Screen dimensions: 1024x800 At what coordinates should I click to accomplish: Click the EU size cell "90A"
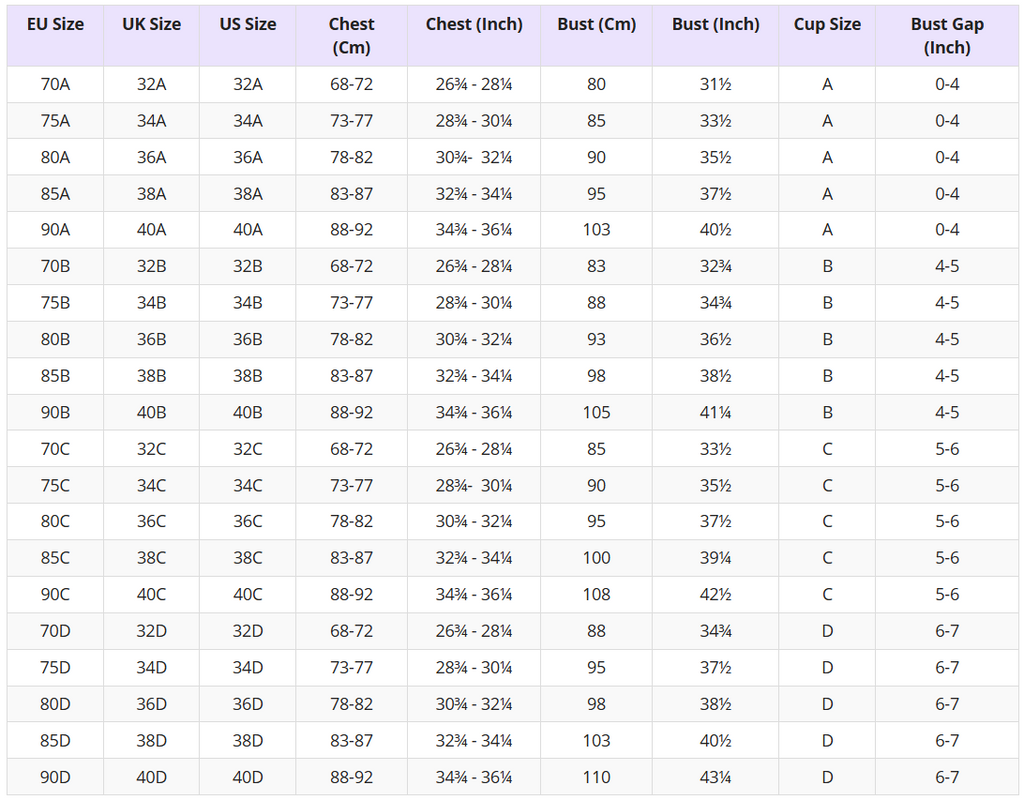(x=56, y=230)
